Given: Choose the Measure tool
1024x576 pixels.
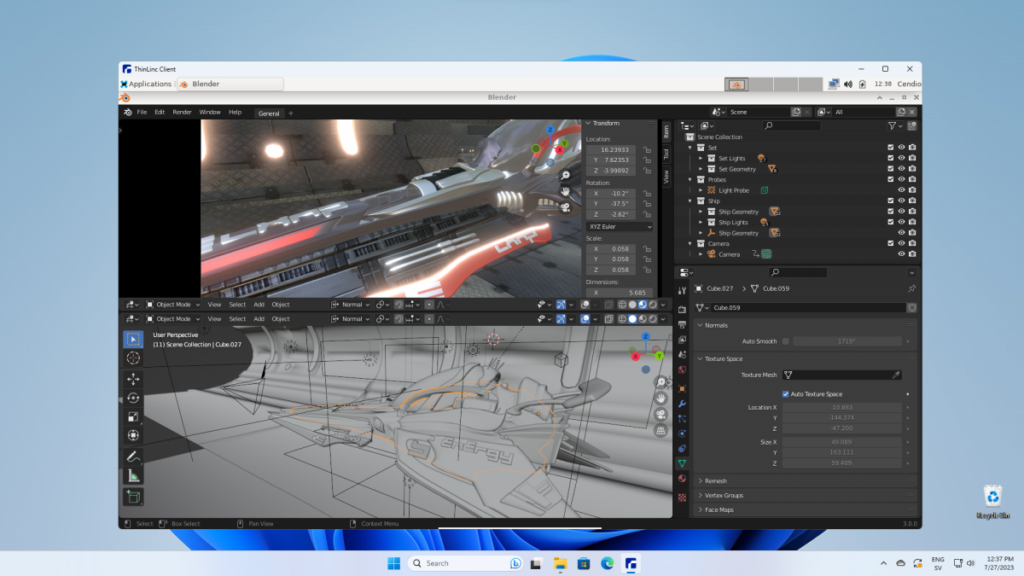Looking at the screenshot, I should point(133,475).
